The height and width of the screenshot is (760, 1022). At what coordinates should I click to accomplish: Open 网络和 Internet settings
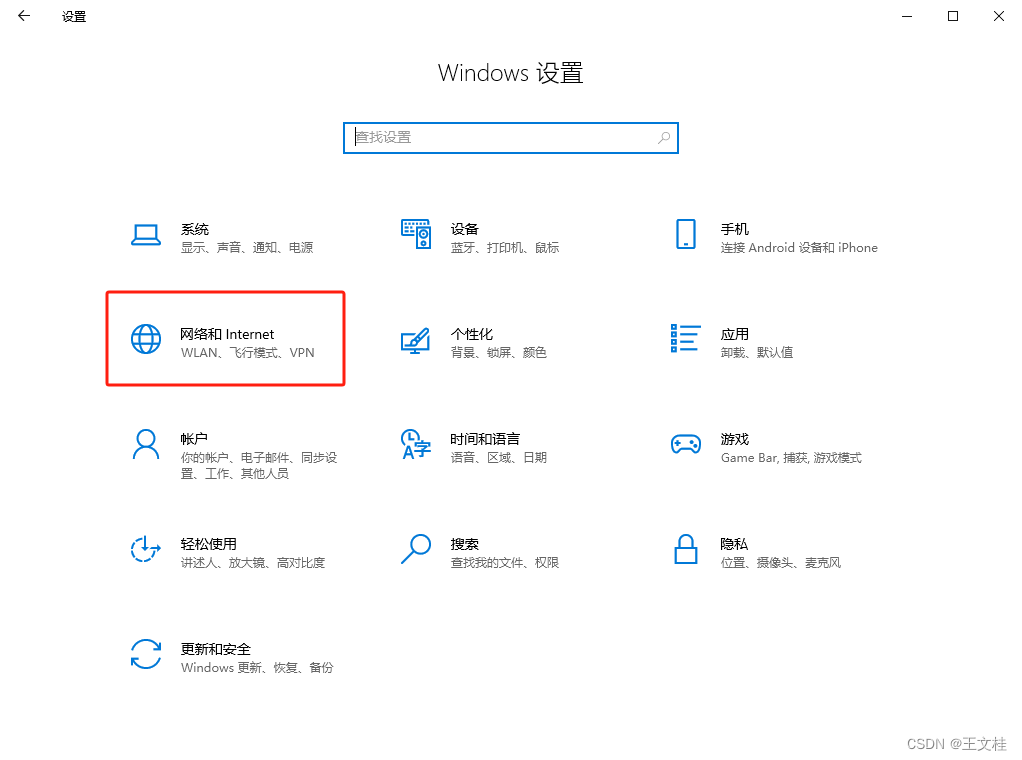coord(227,334)
